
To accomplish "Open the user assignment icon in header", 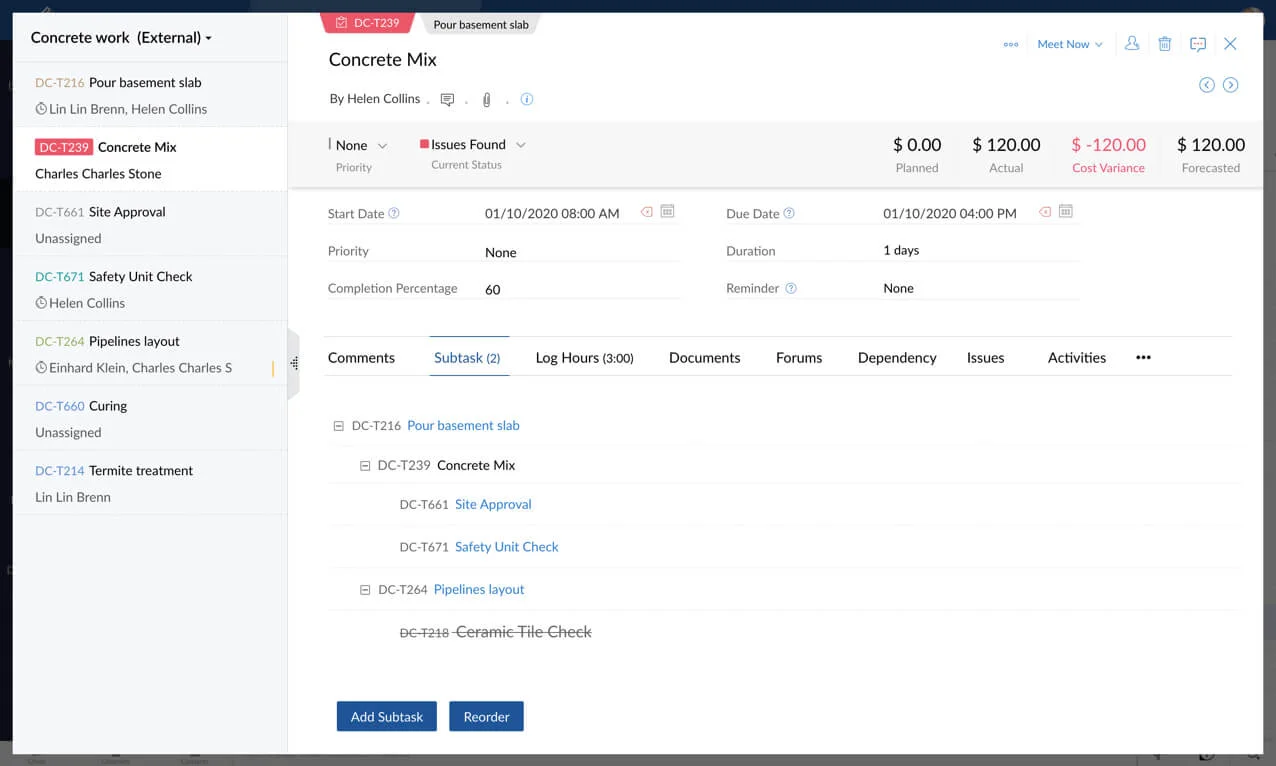I will pyautogui.click(x=1132, y=44).
